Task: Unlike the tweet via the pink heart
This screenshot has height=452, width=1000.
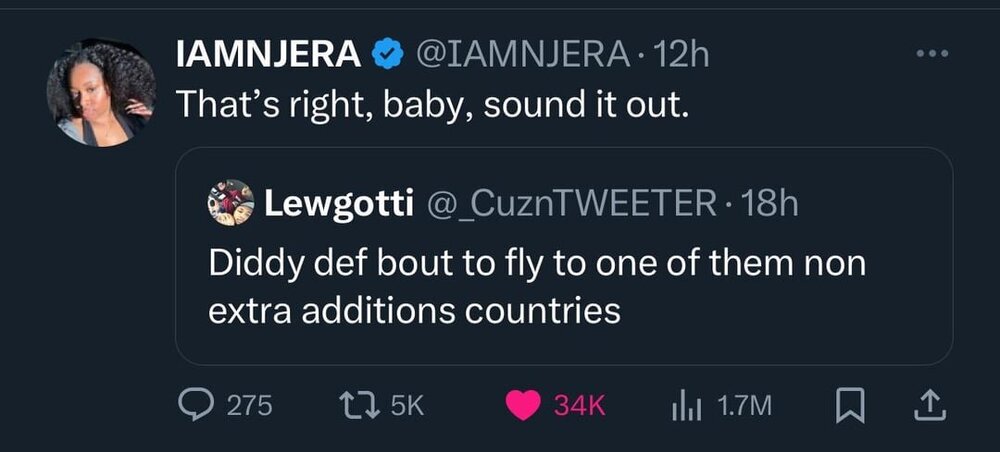Action: [521, 404]
